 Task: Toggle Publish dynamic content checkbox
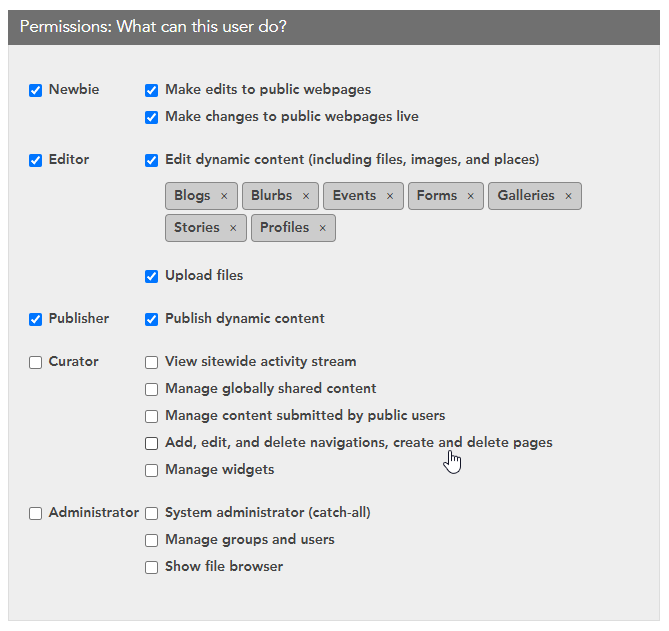[x=151, y=320]
